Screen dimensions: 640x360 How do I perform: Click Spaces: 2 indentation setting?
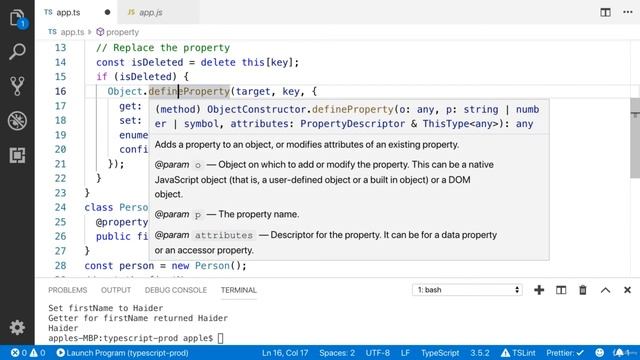(x=337, y=353)
